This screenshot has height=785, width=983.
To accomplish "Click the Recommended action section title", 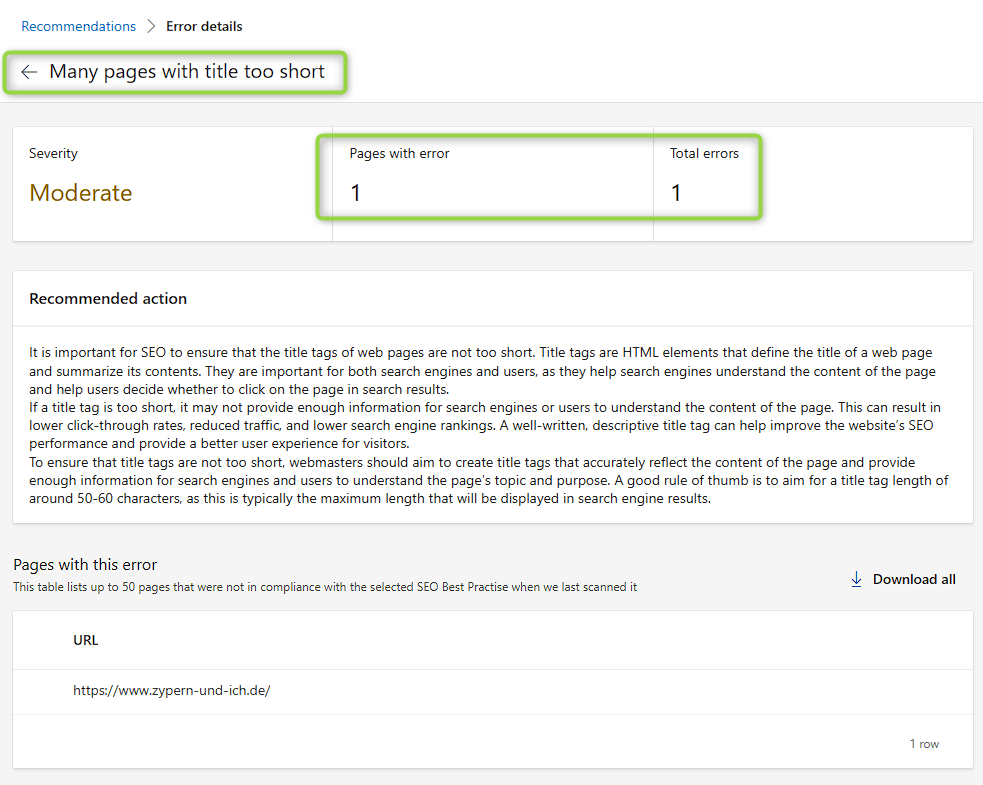I will [x=107, y=298].
